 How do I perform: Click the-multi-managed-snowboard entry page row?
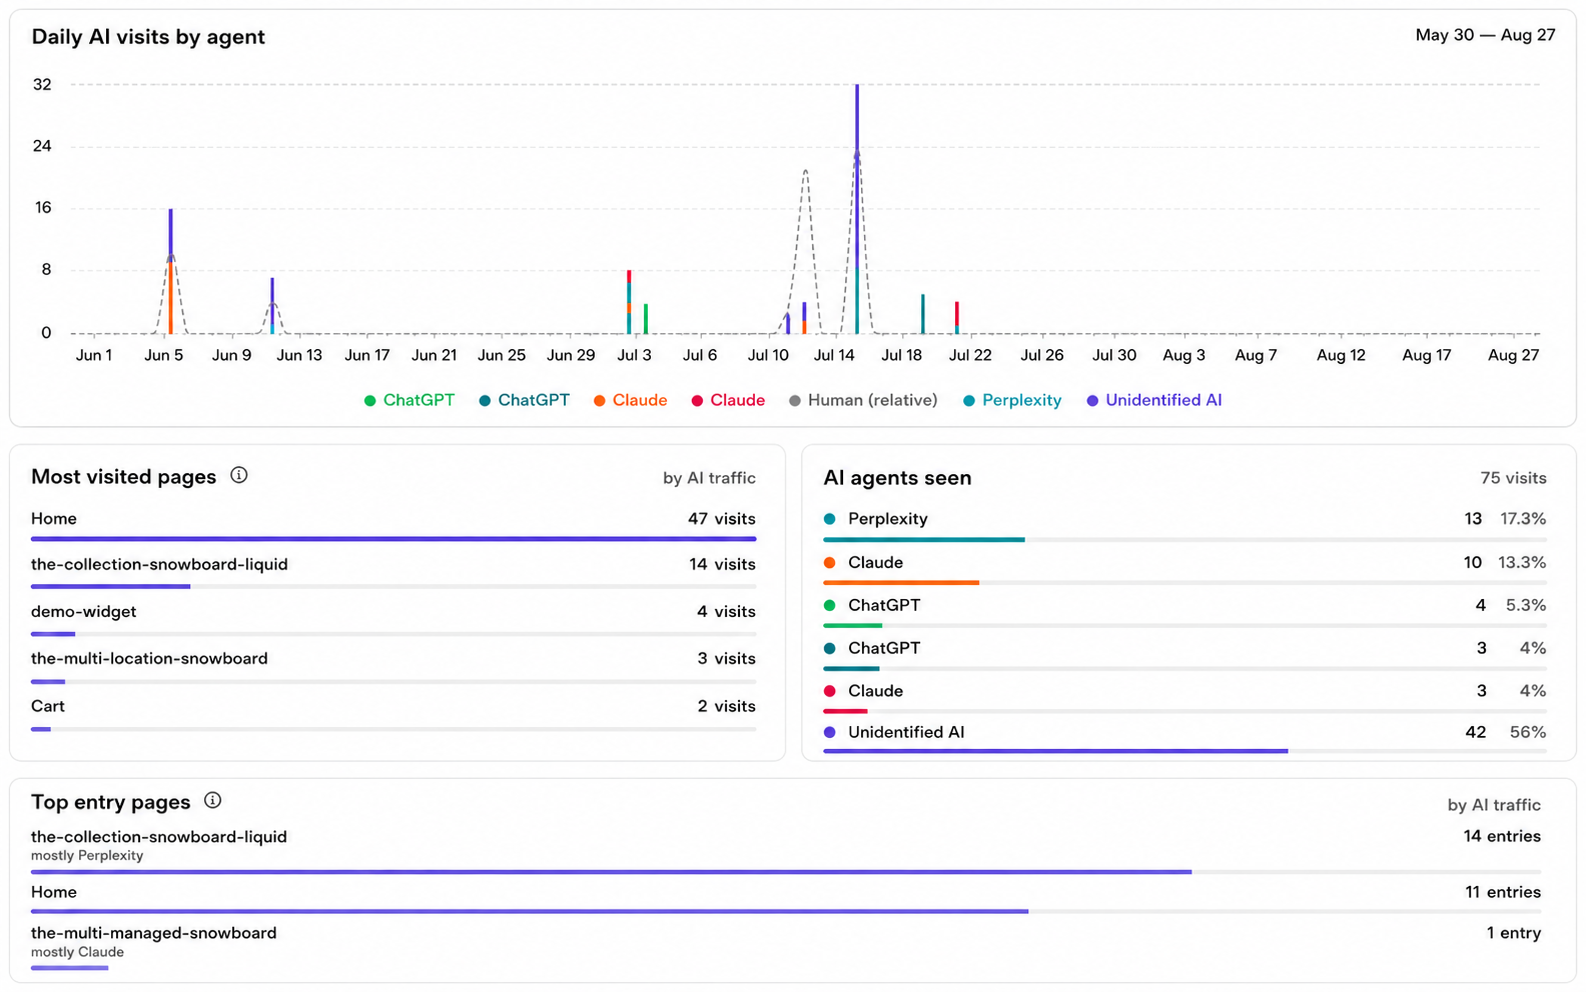point(786,946)
